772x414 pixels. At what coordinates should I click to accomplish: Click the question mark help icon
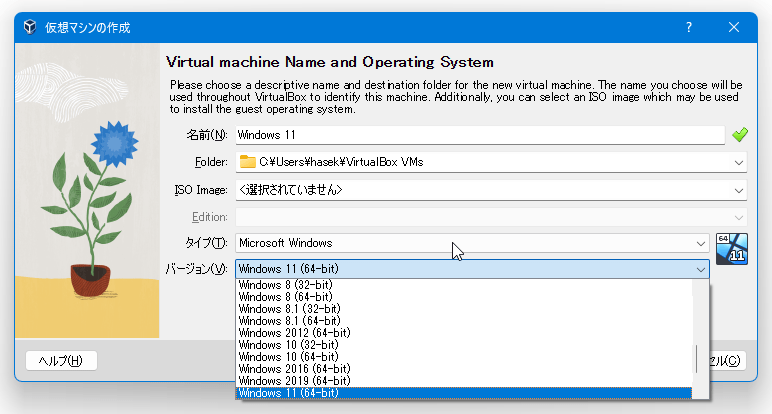point(689,27)
